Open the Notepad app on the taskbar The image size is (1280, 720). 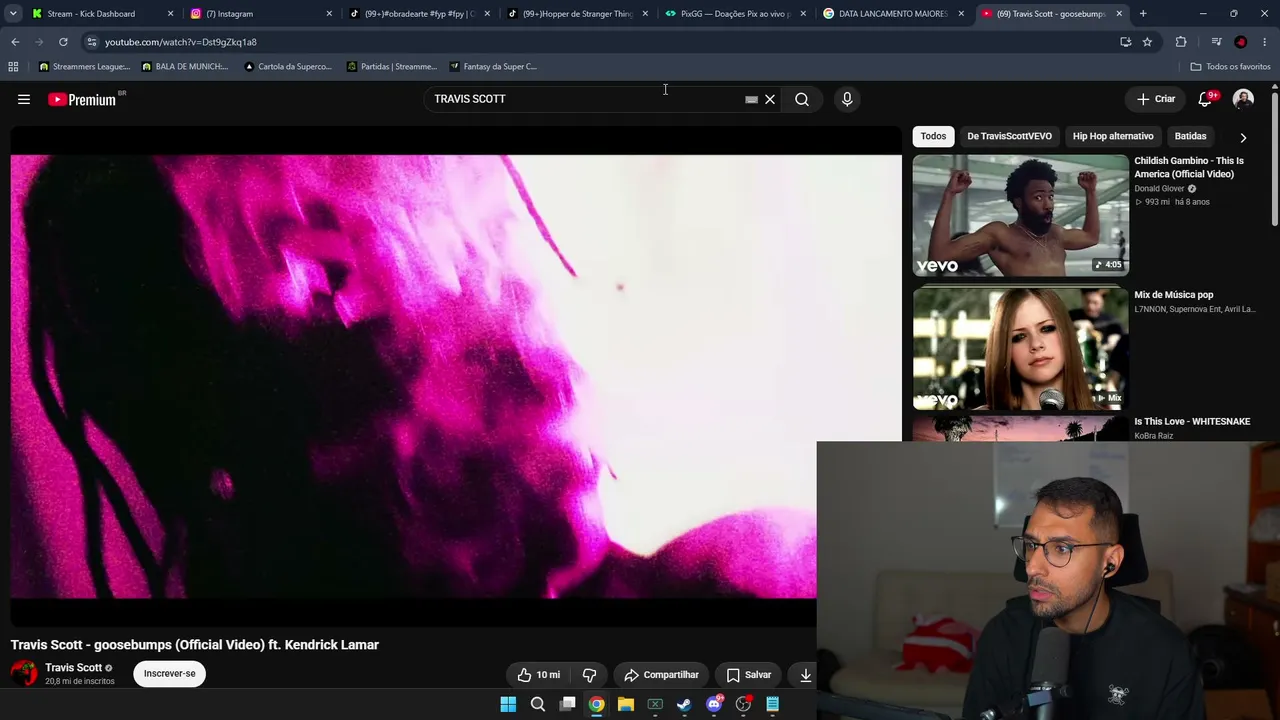click(772, 704)
